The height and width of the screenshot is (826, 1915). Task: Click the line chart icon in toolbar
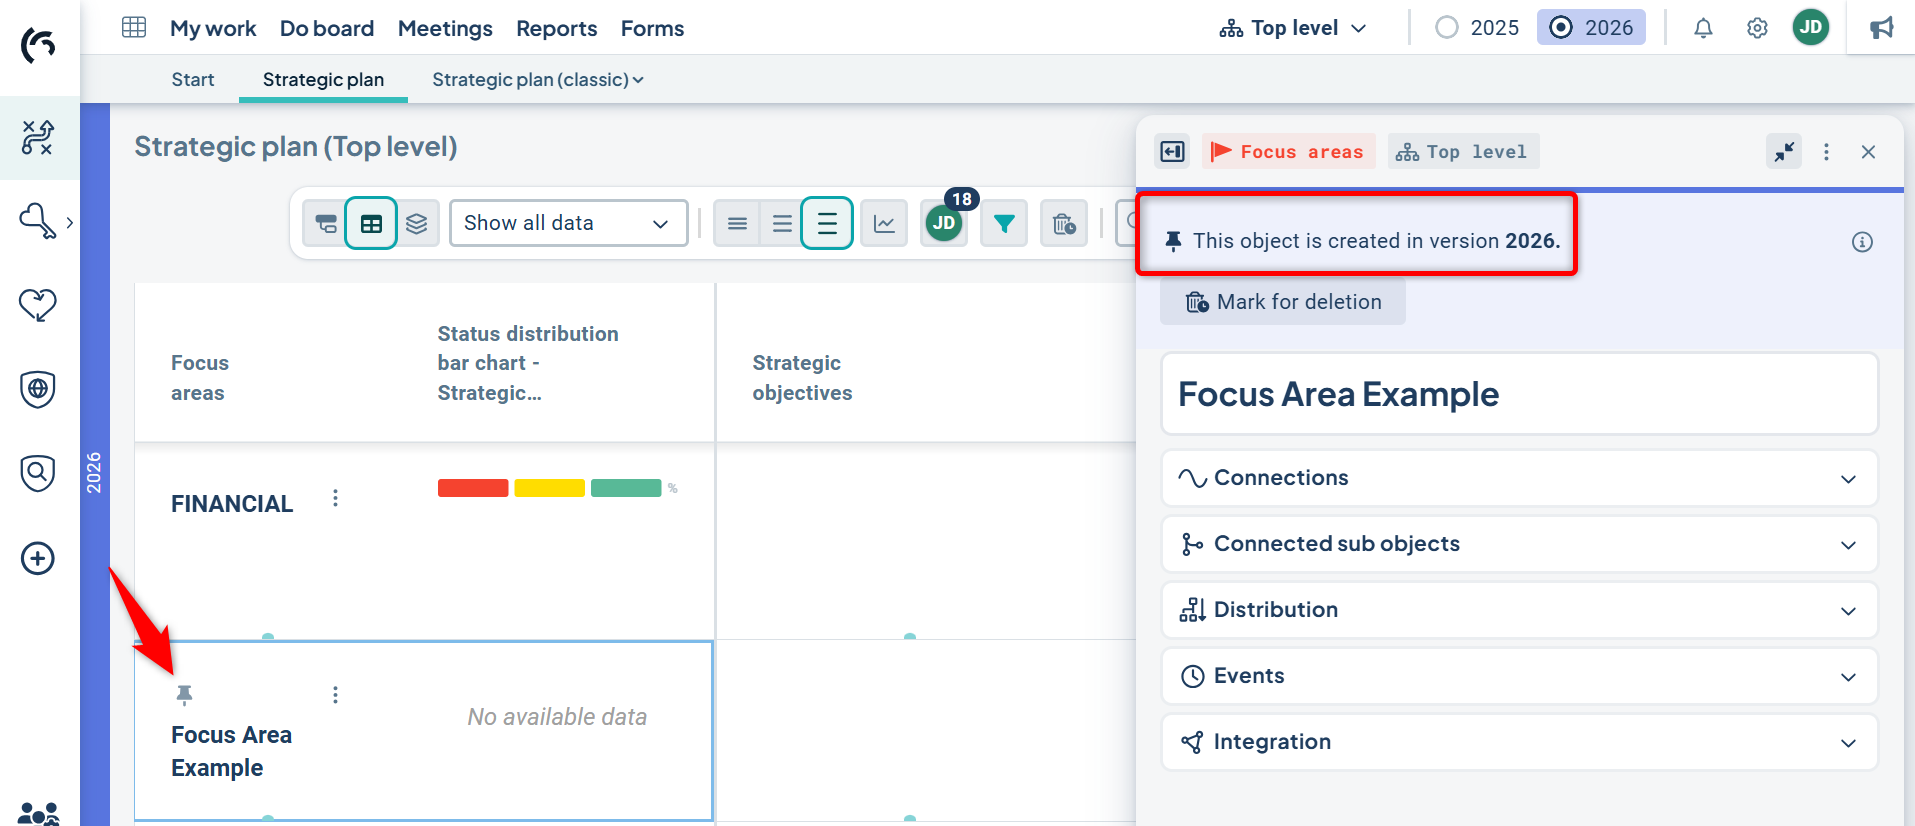pos(884,223)
